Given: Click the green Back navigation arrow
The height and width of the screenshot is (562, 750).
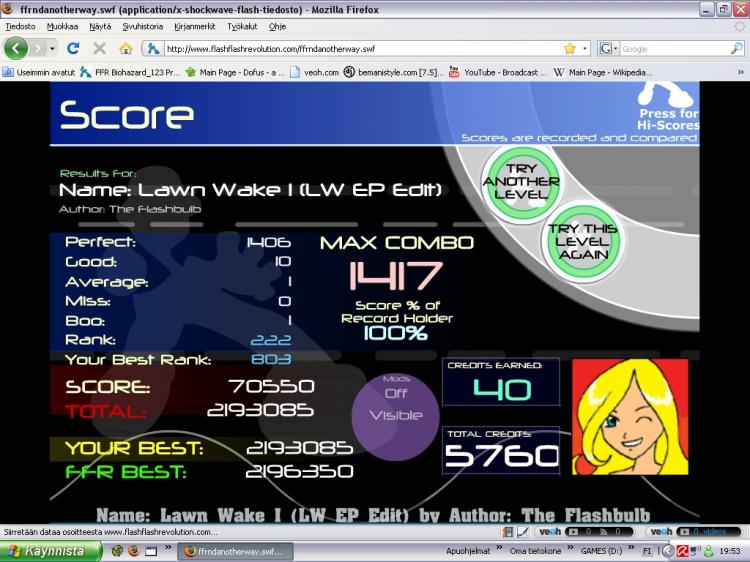Looking at the screenshot, I should [15, 48].
